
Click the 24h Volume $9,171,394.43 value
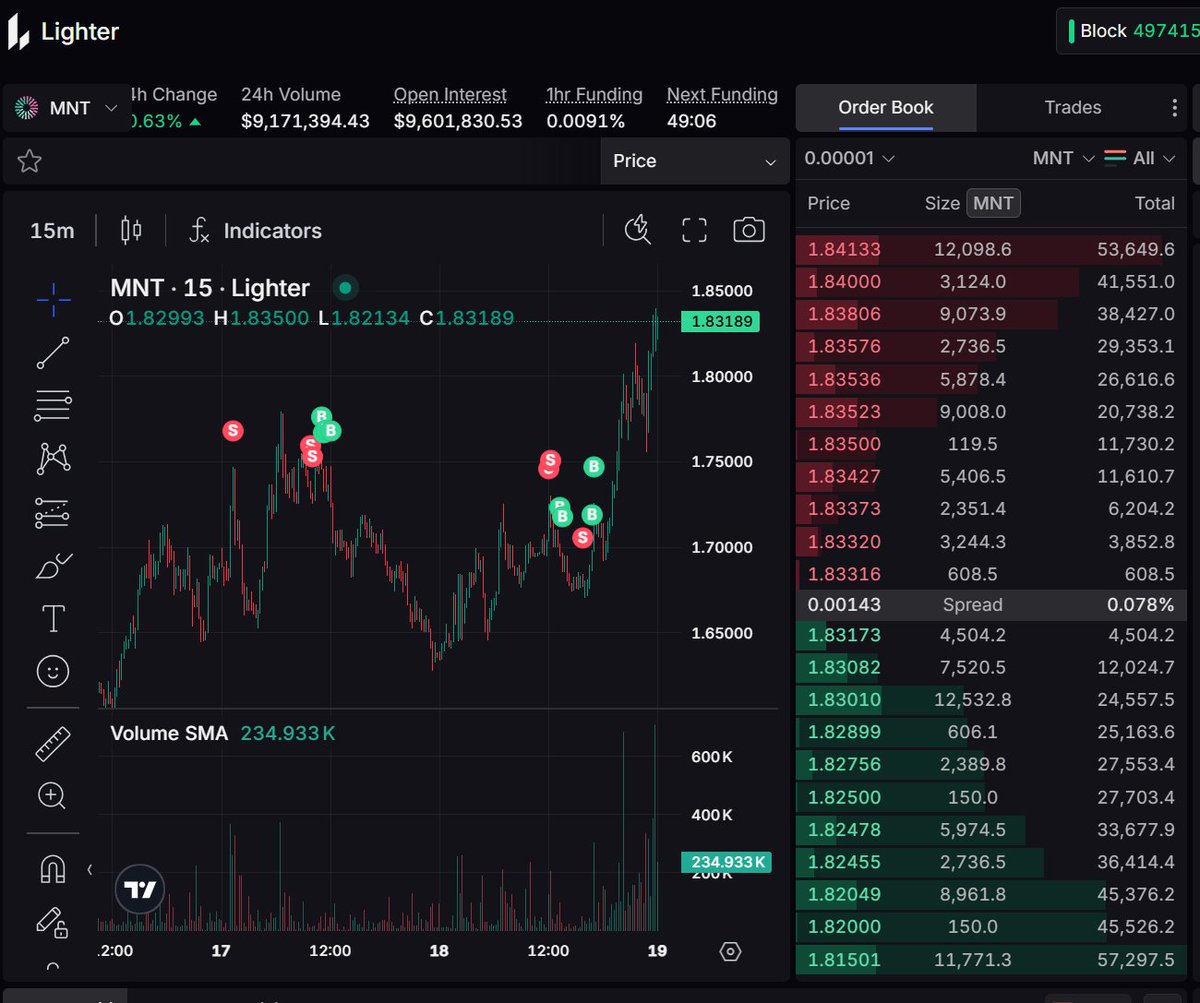coord(305,121)
